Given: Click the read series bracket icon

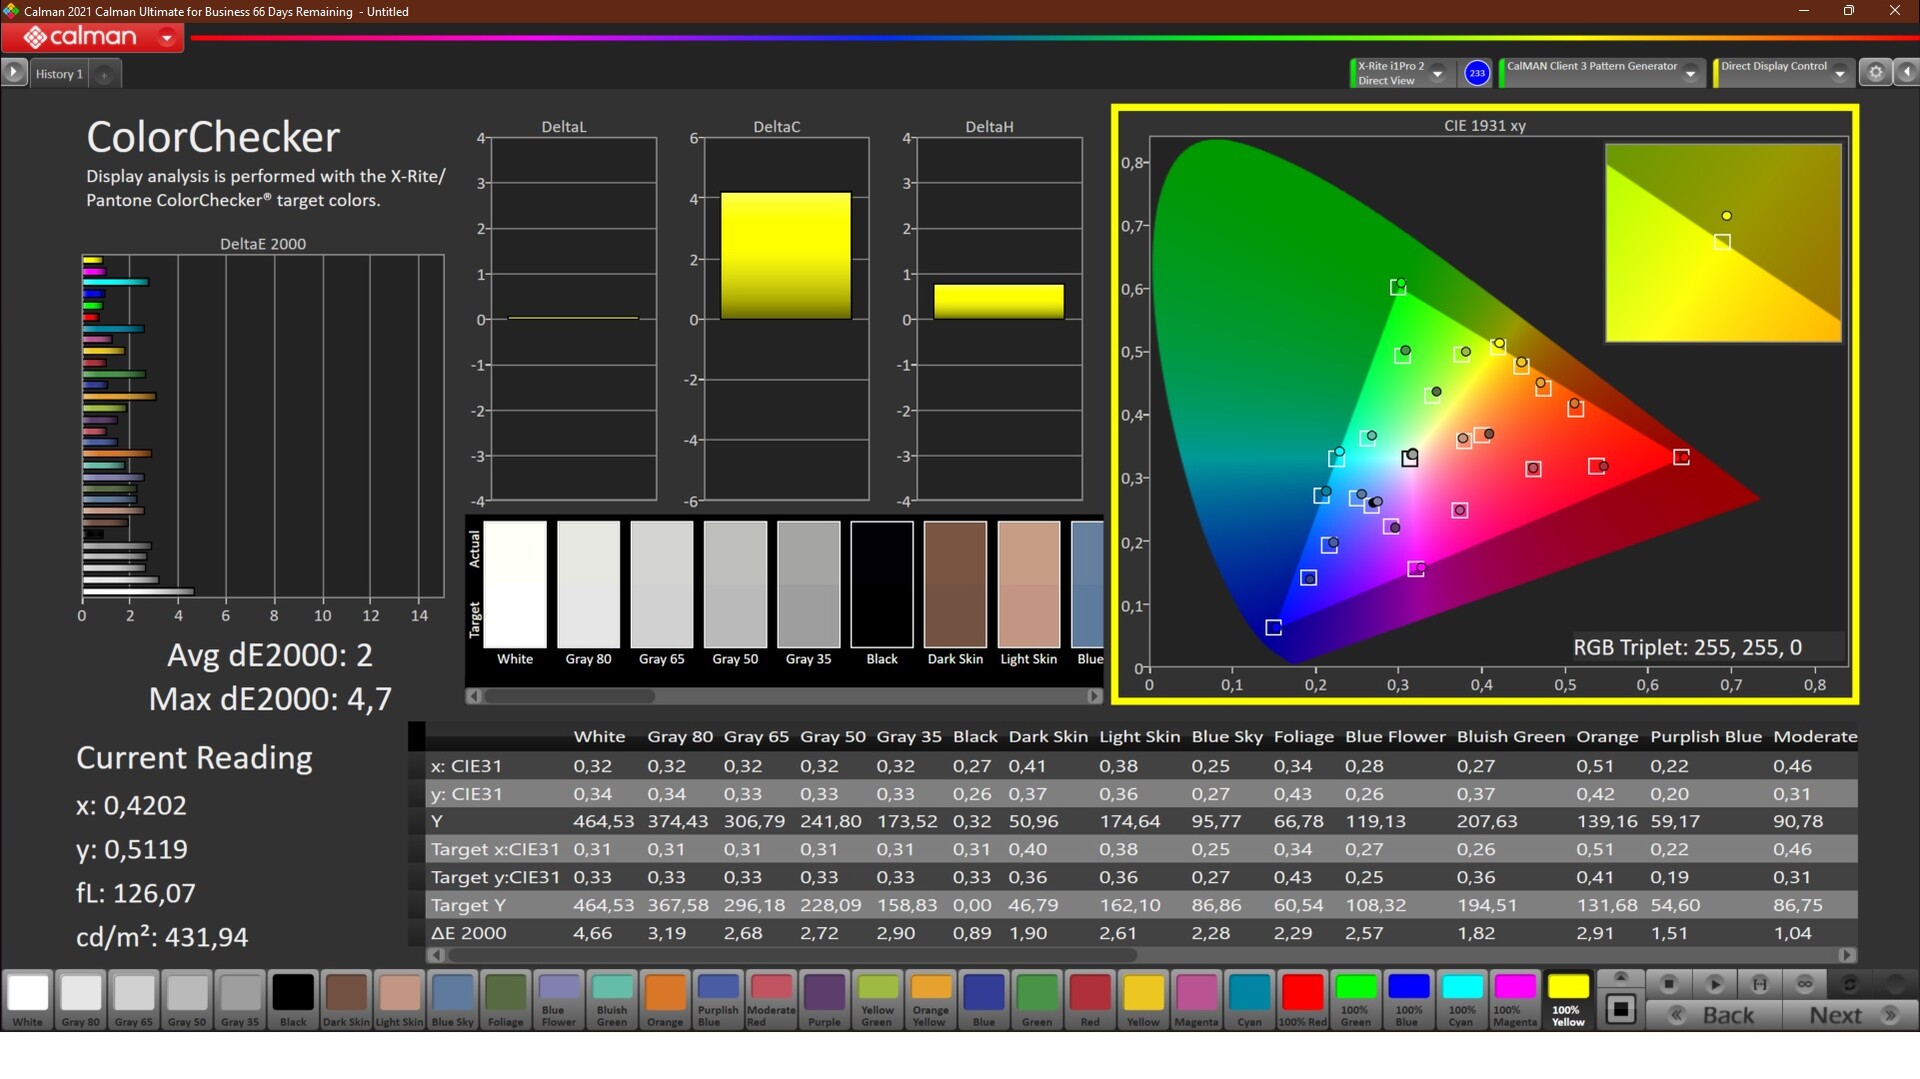Looking at the screenshot, I should click(x=1760, y=984).
